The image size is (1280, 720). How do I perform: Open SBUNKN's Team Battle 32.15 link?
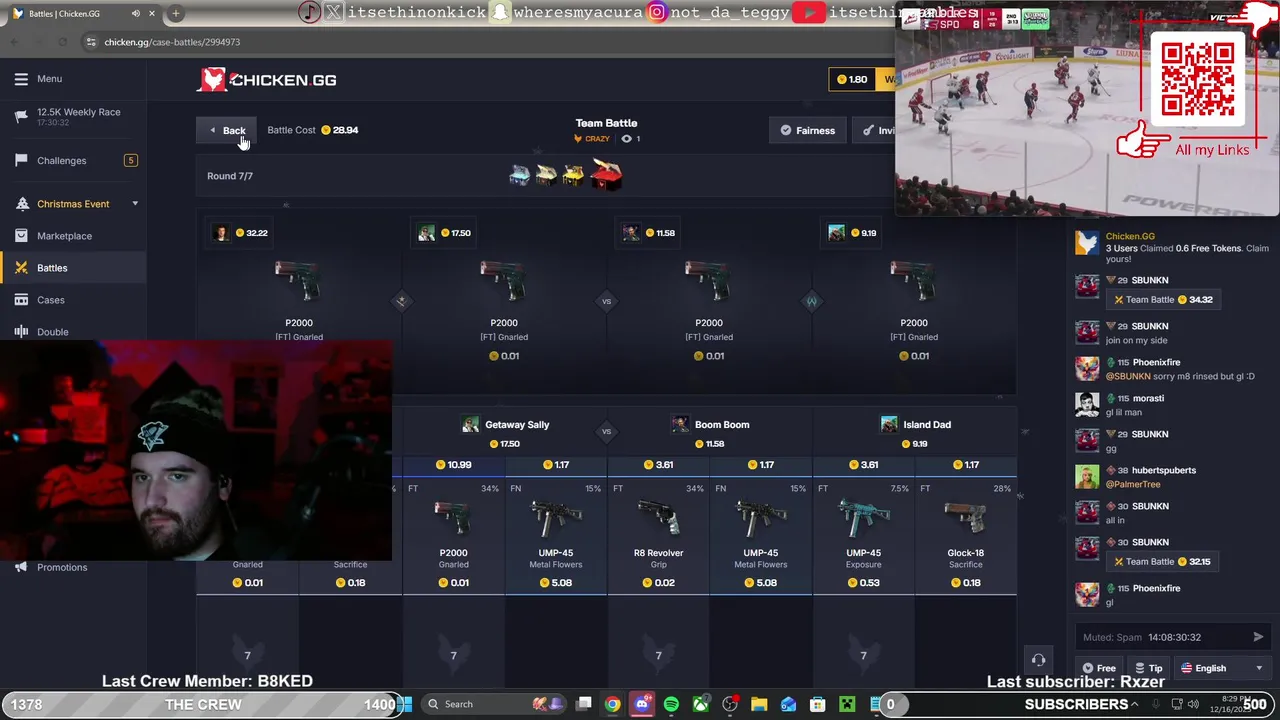tap(1162, 562)
